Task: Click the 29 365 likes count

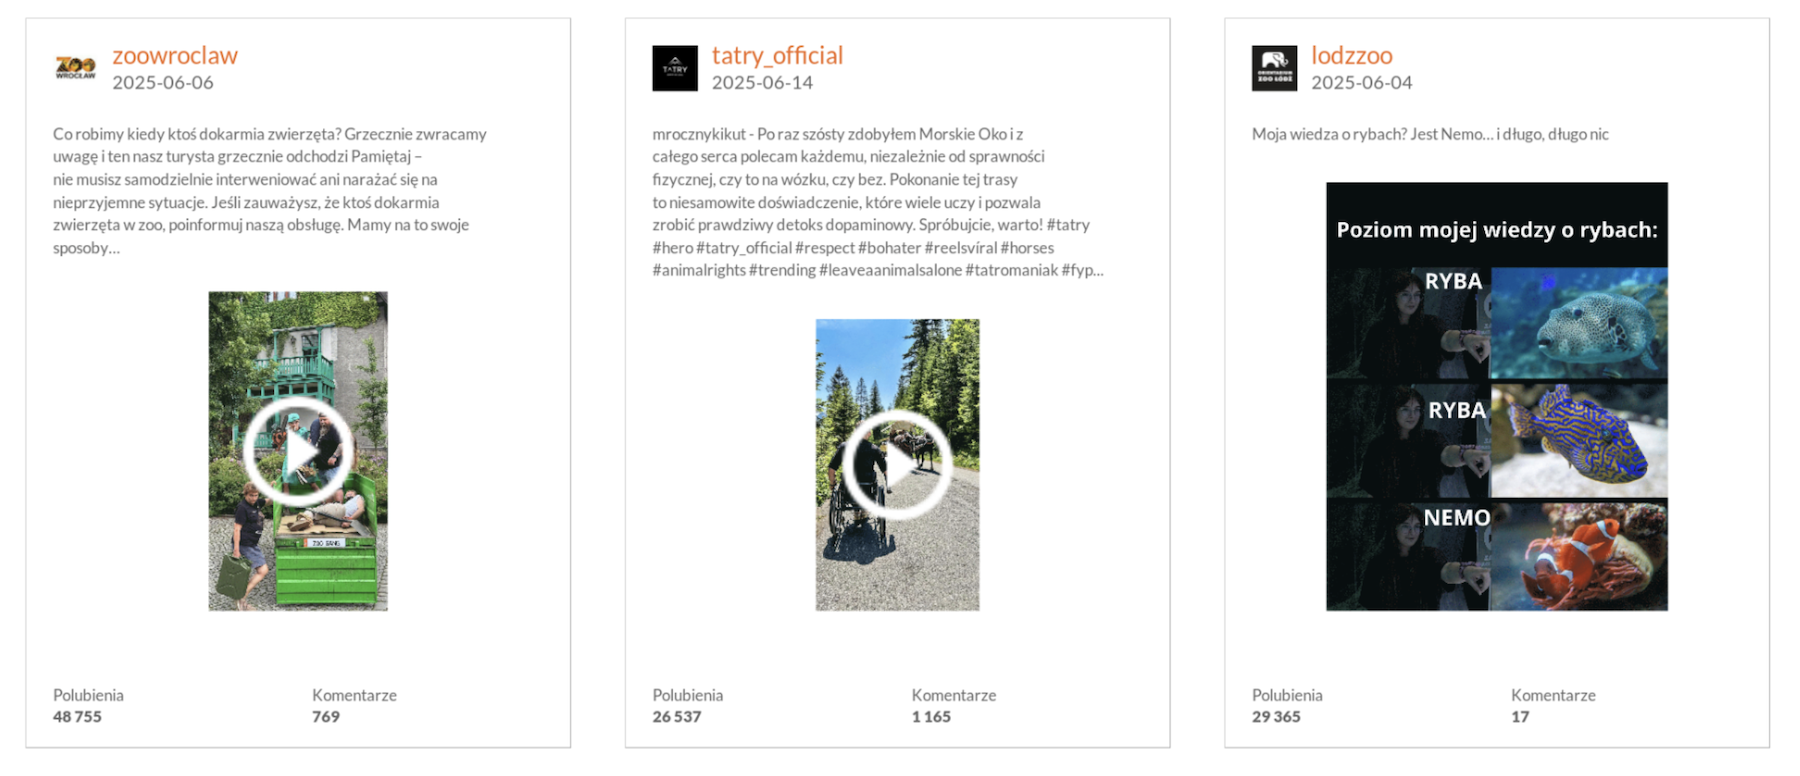Action: click(x=1276, y=717)
